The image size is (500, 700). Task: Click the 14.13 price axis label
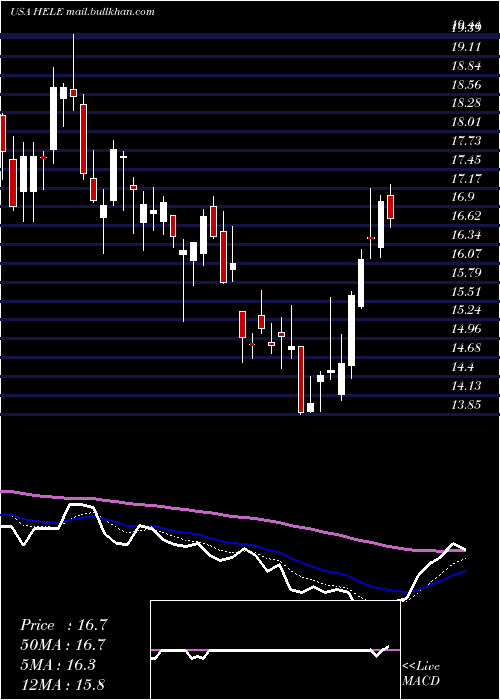pos(466,386)
